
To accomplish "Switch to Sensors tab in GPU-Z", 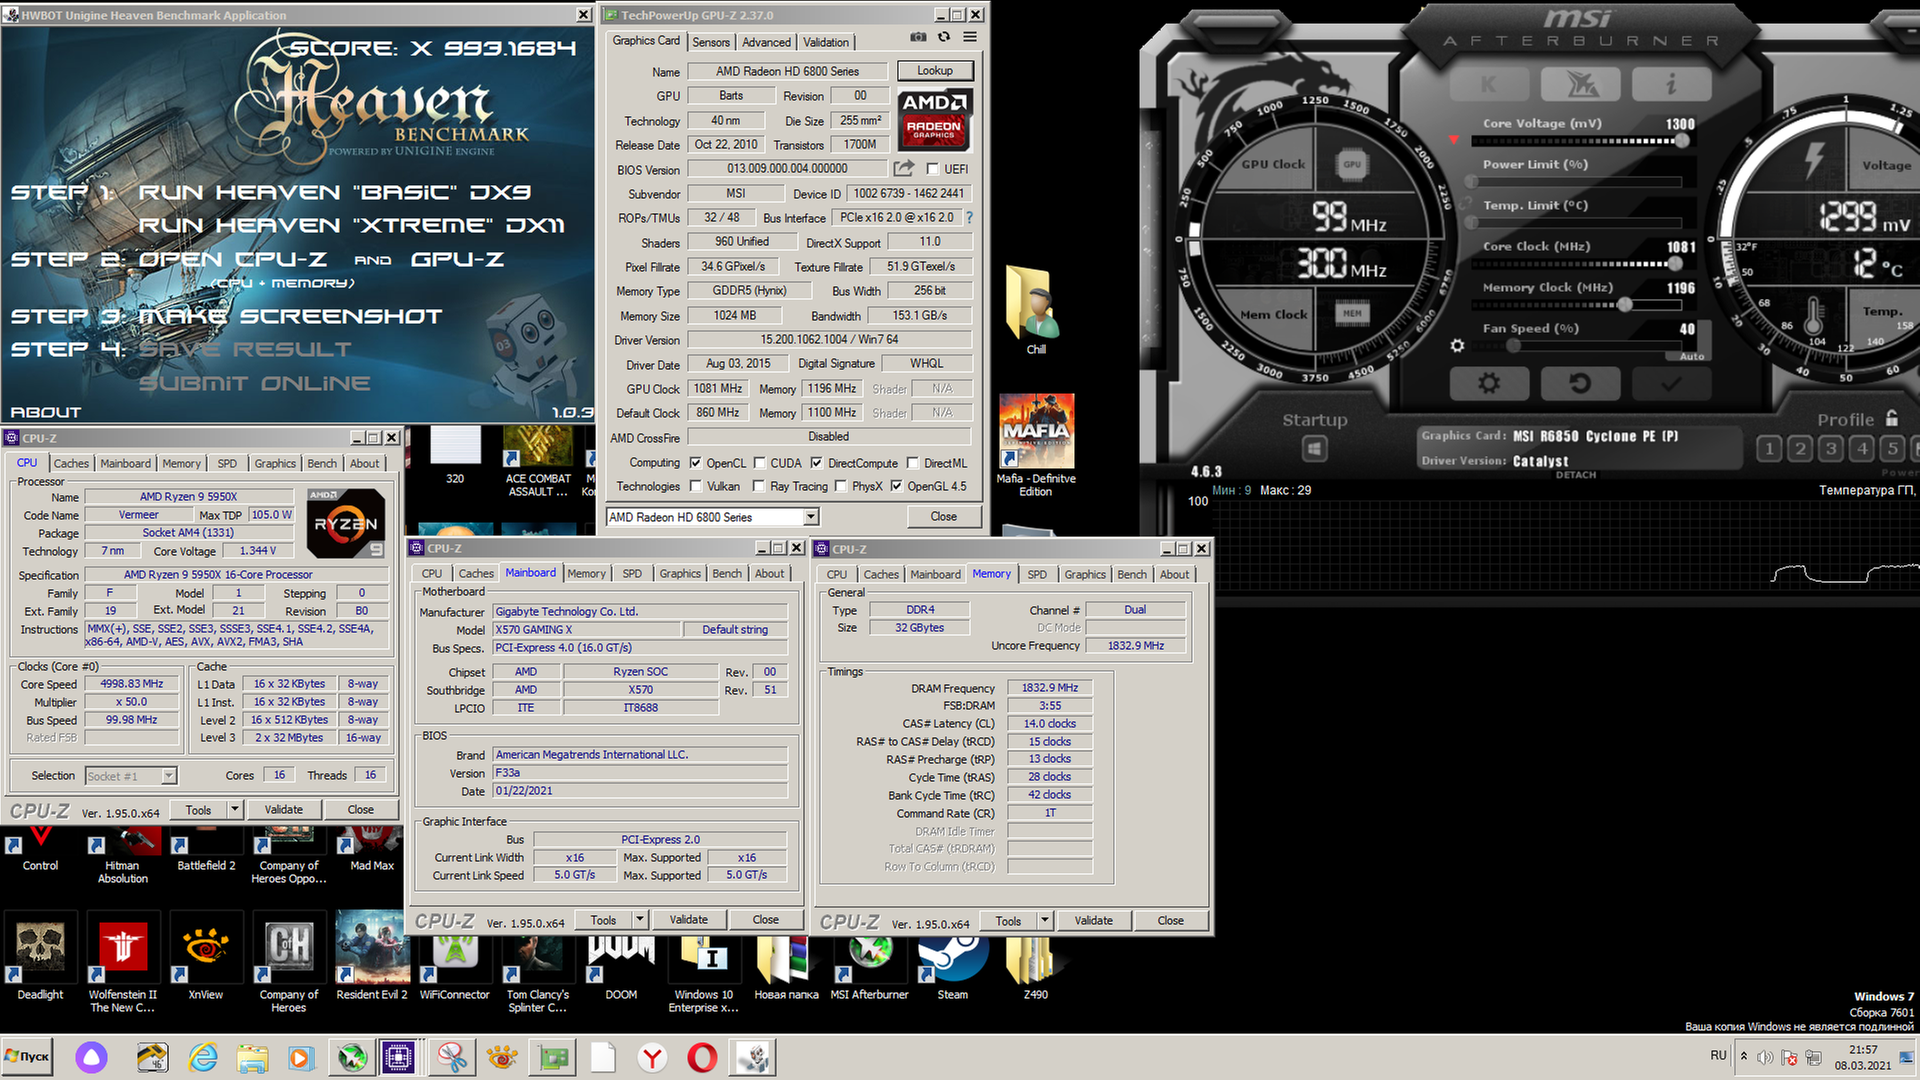I will point(711,42).
